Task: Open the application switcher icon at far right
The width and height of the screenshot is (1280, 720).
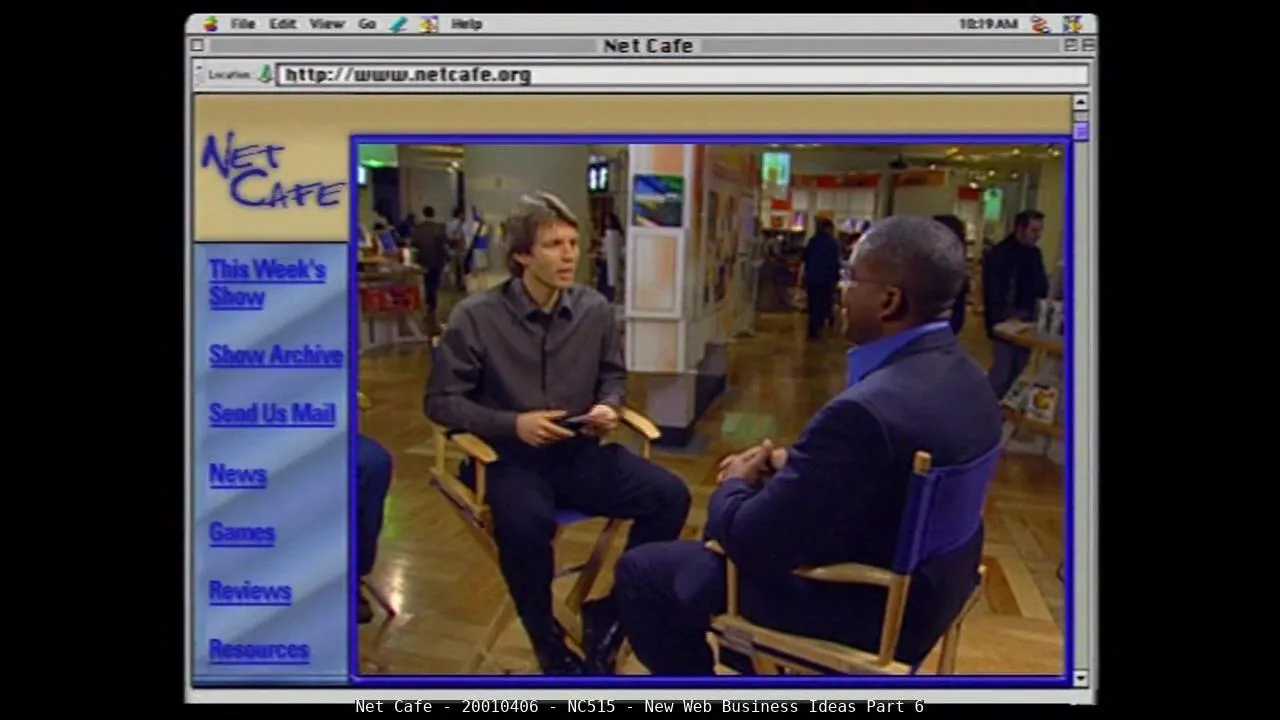Action: [x=1072, y=24]
